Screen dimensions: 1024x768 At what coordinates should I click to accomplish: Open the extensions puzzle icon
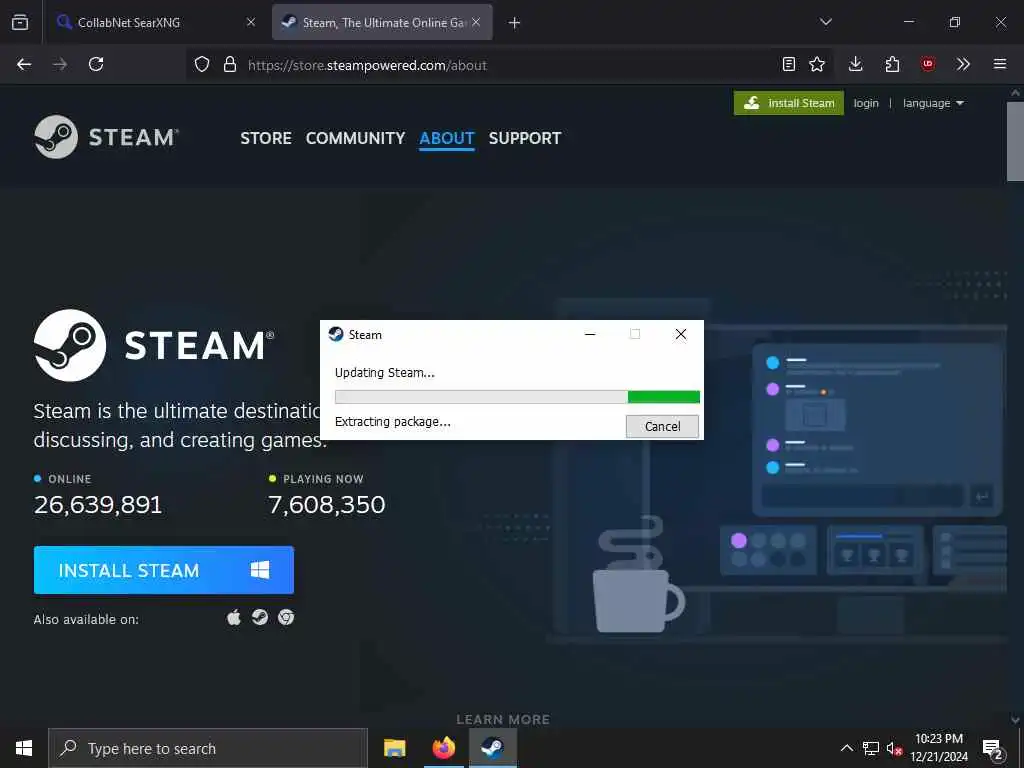pyautogui.click(x=892, y=64)
